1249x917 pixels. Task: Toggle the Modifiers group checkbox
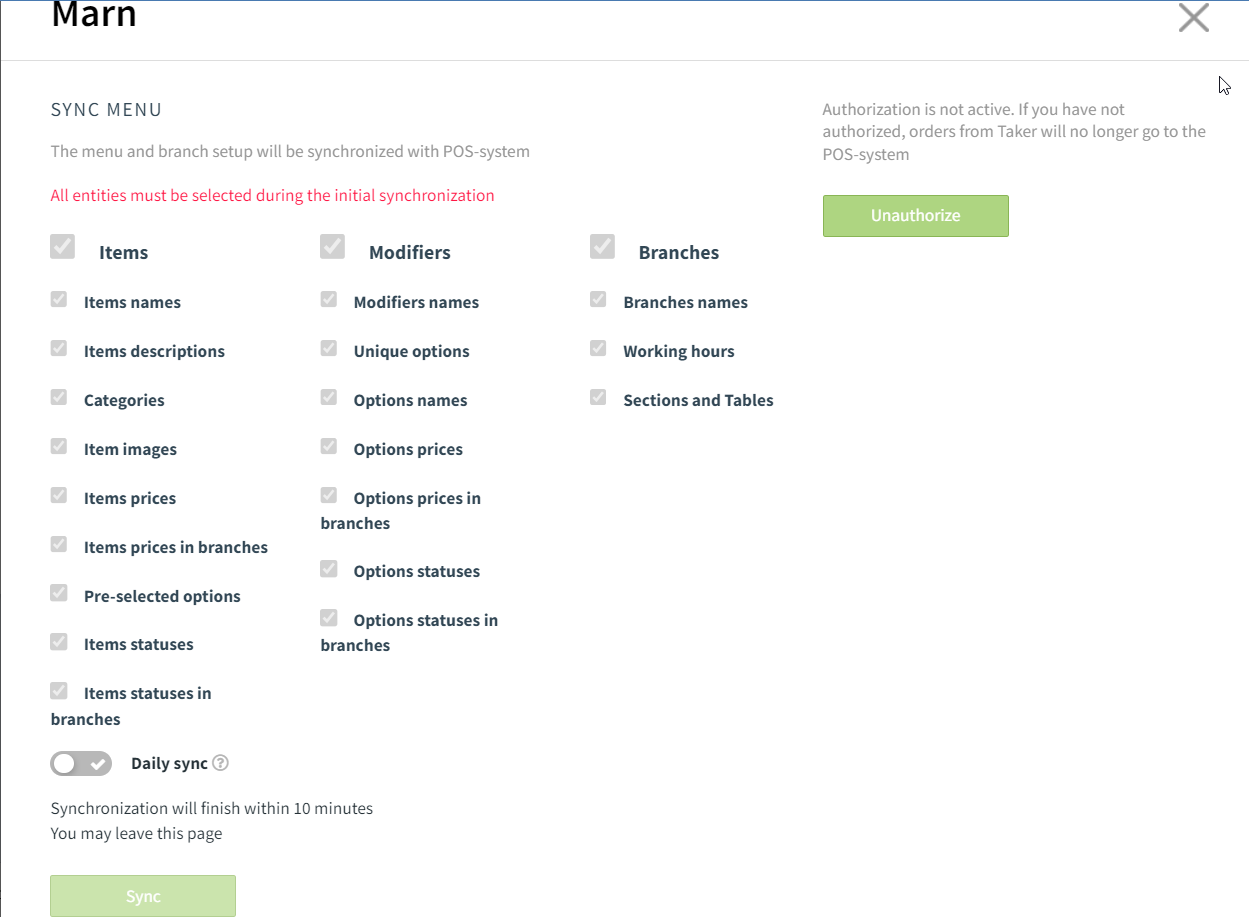tap(333, 247)
